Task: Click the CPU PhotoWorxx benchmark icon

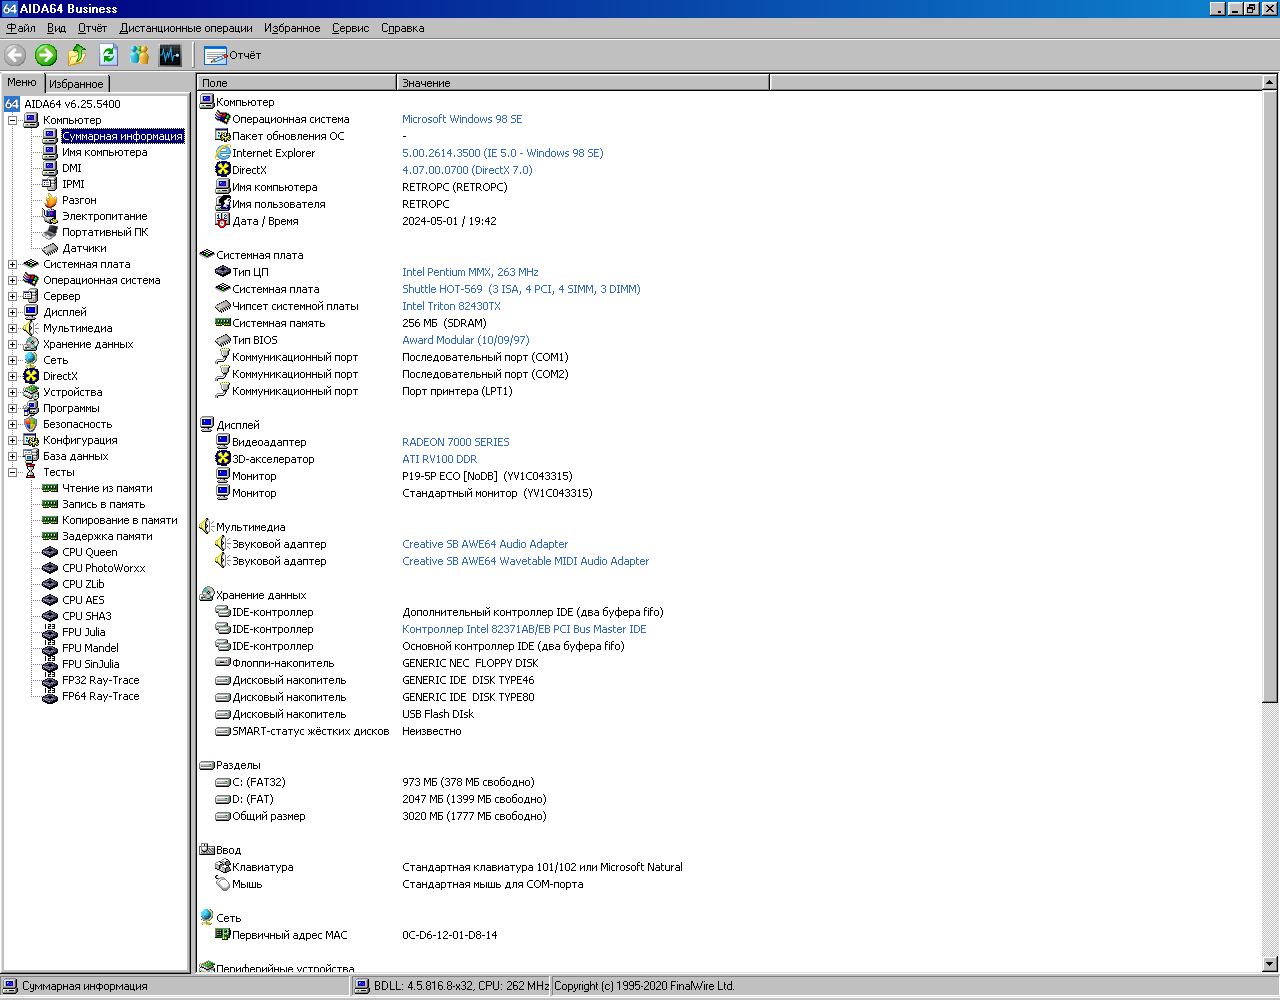Action: pyautogui.click(x=50, y=568)
